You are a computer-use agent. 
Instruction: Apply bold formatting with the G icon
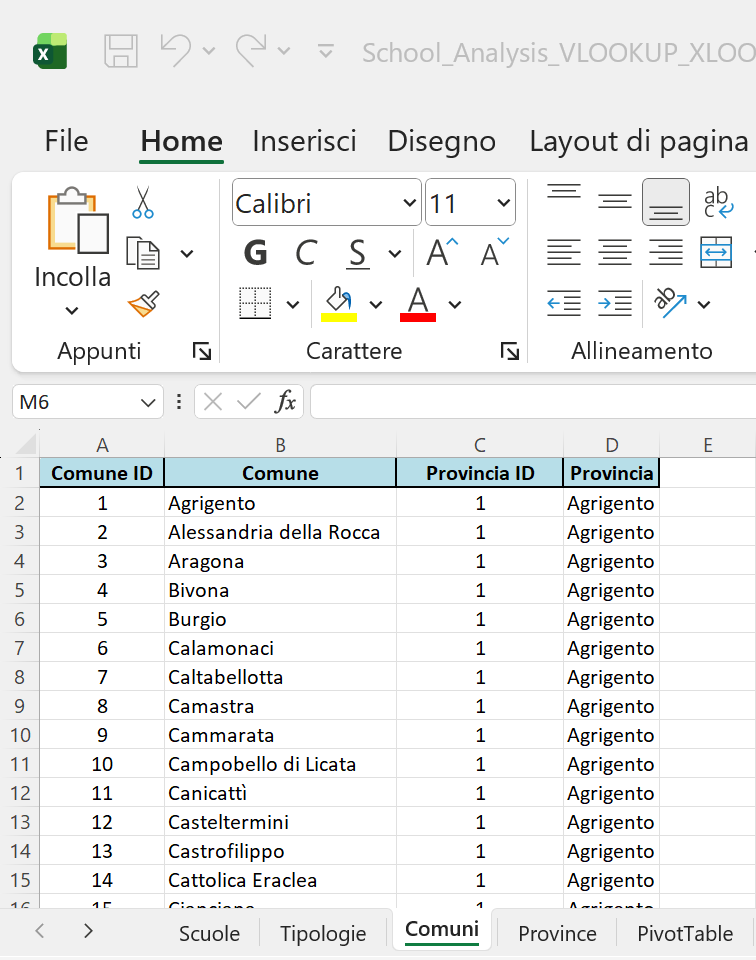(255, 252)
